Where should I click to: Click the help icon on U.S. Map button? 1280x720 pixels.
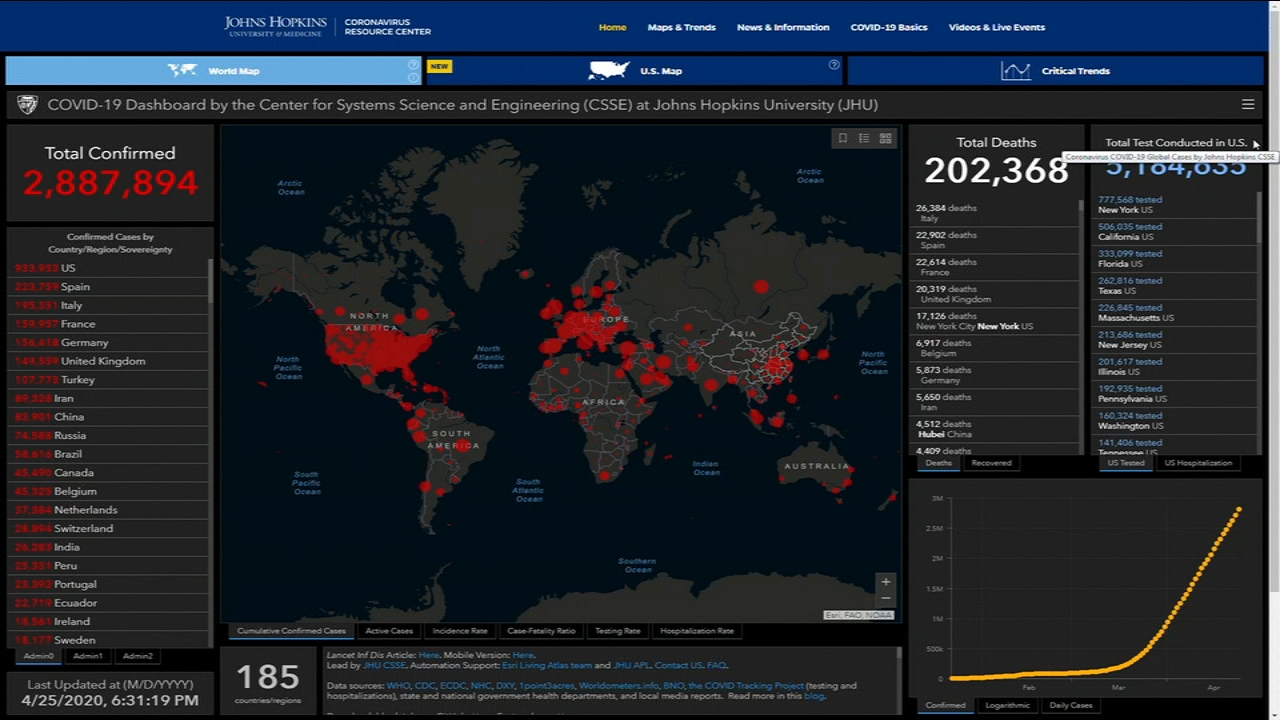click(834, 65)
